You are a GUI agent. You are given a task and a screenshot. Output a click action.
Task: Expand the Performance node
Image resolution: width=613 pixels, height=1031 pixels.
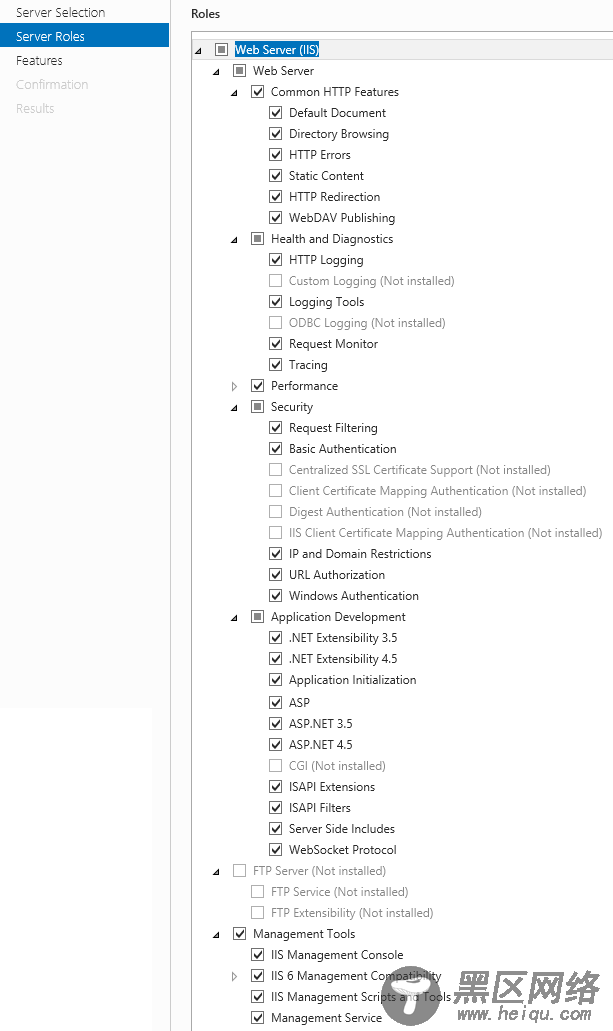(235, 386)
